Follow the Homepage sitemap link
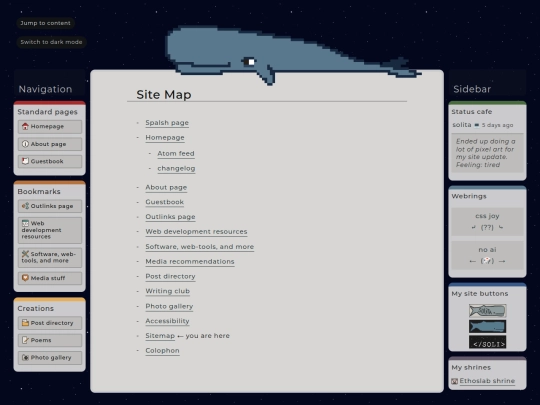540x405 pixels. point(165,137)
